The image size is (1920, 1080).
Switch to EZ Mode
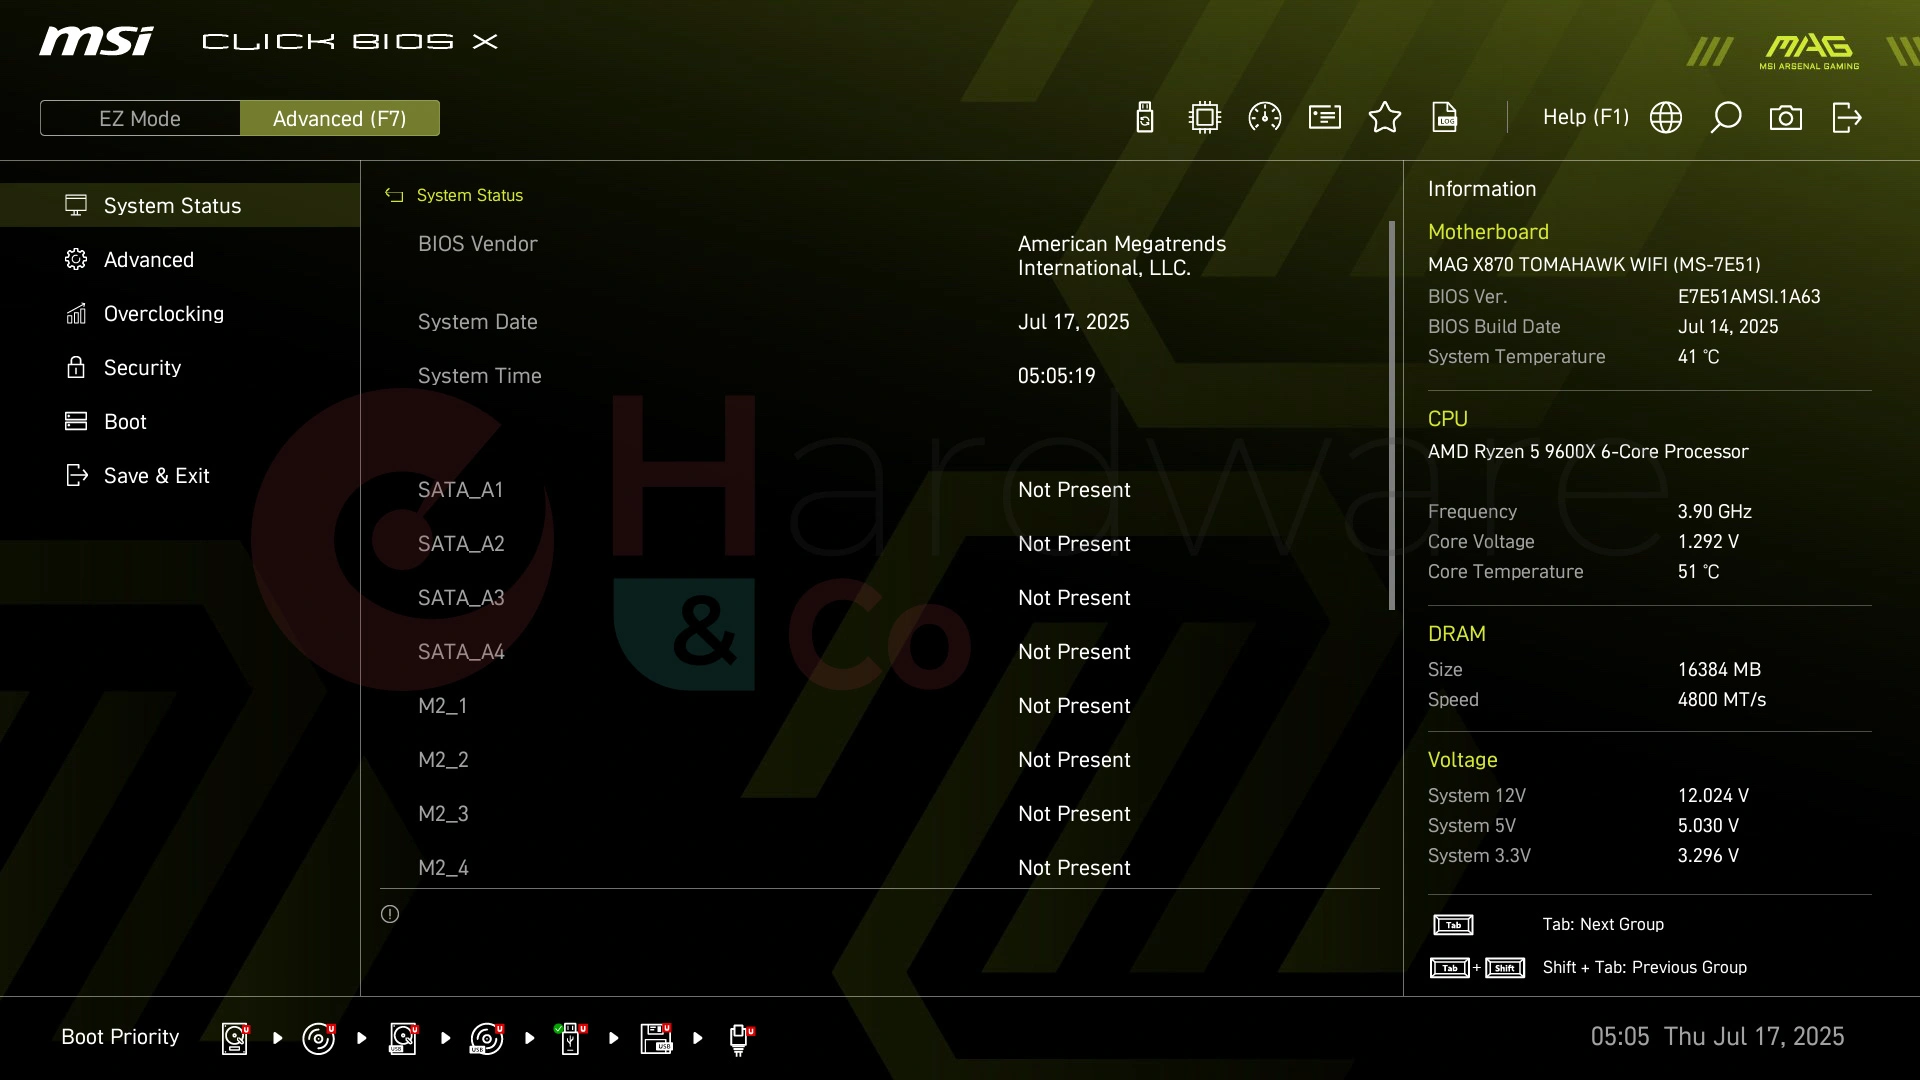(140, 118)
